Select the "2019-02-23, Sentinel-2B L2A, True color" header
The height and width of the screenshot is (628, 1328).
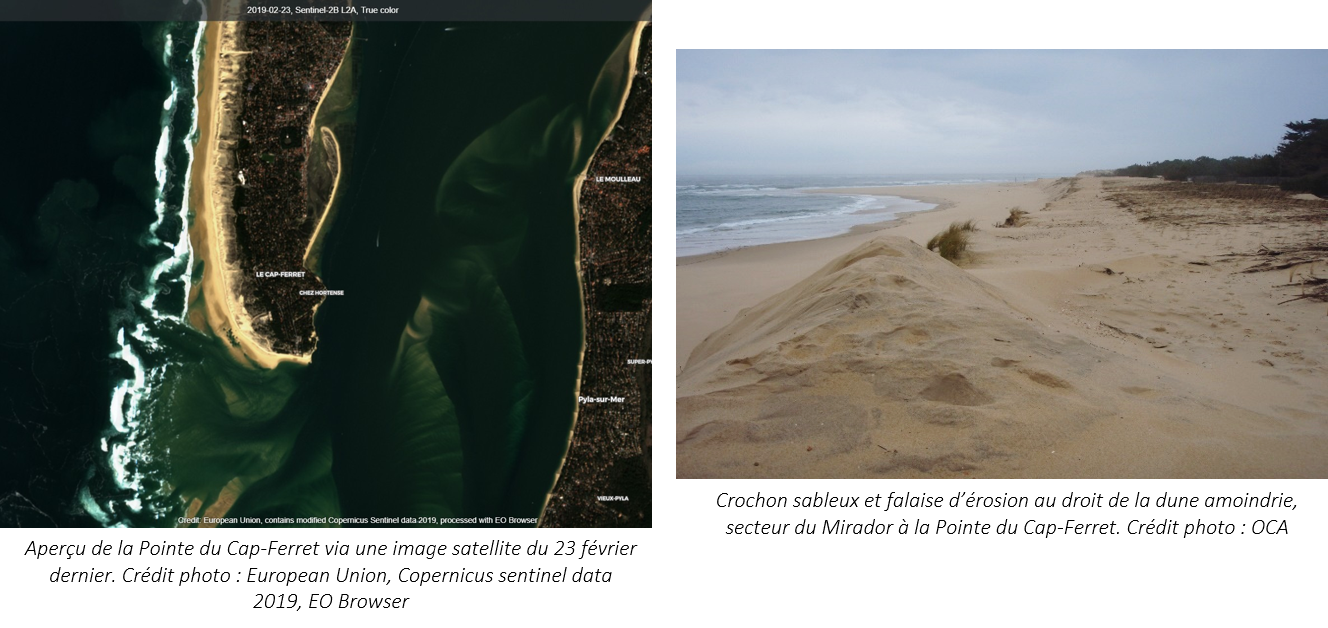point(323,10)
